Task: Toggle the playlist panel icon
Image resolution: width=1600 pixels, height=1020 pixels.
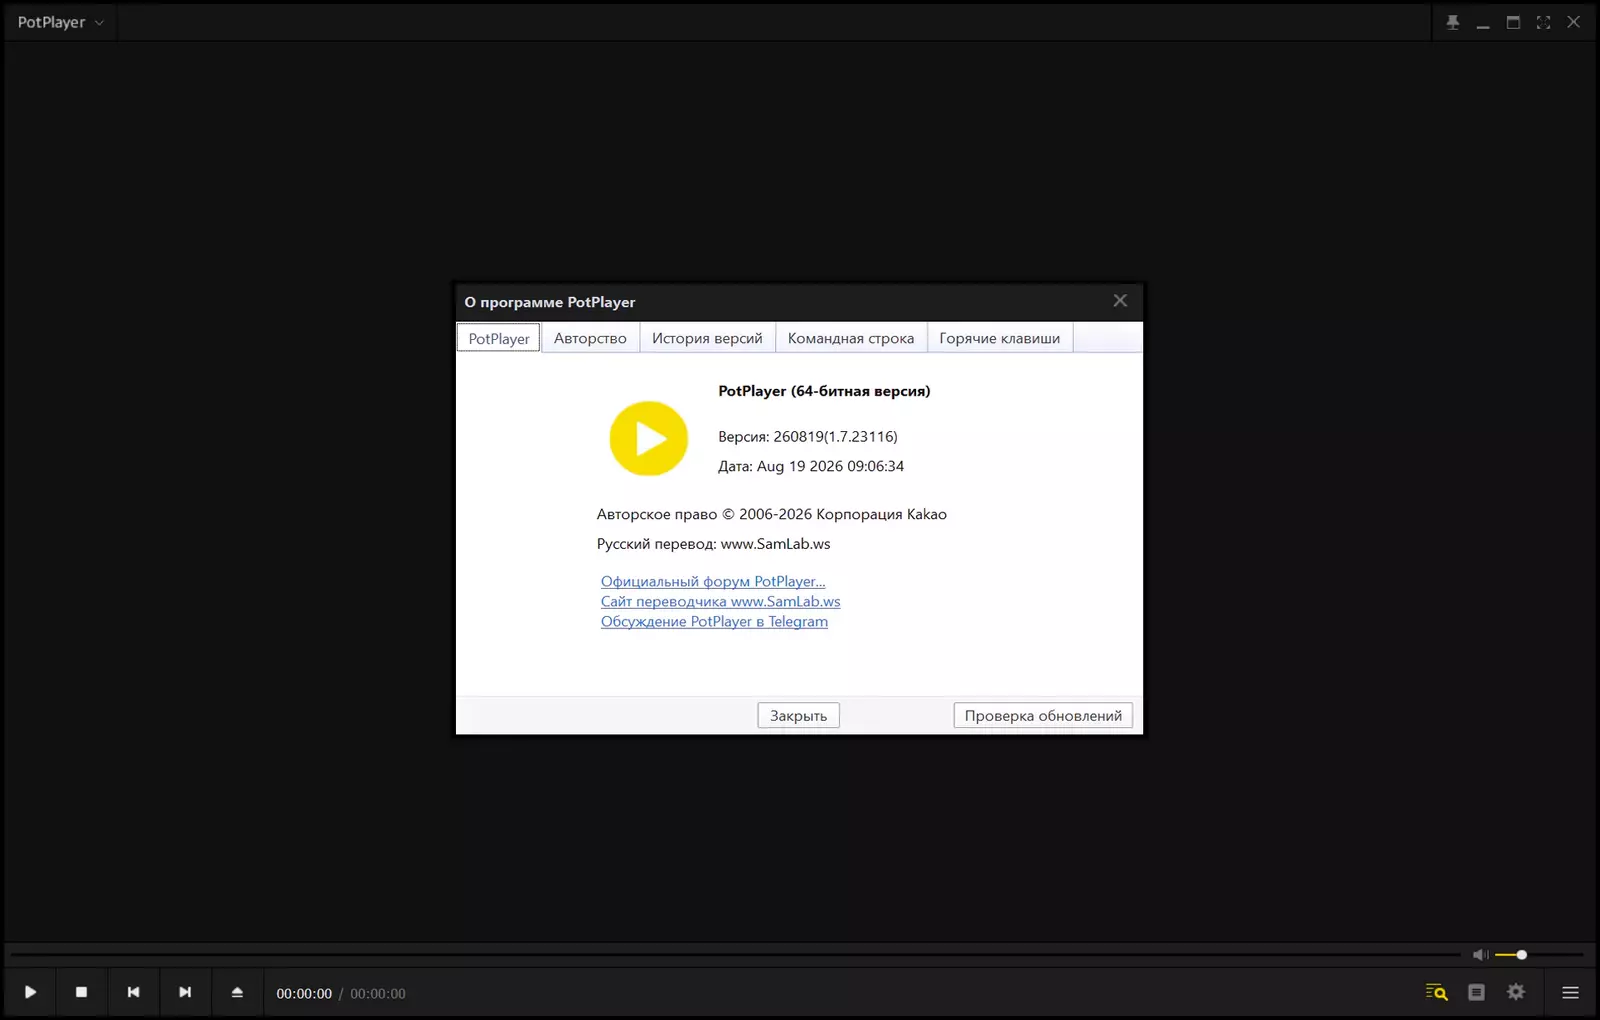Action: click(x=1476, y=992)
